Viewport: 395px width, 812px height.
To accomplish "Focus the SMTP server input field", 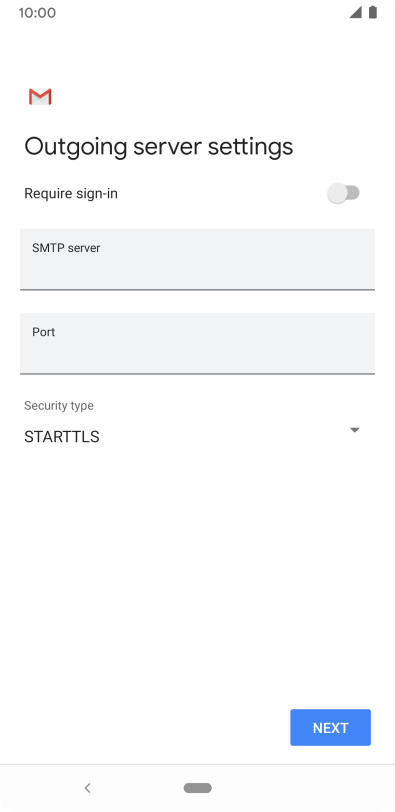I will (197, 259).
